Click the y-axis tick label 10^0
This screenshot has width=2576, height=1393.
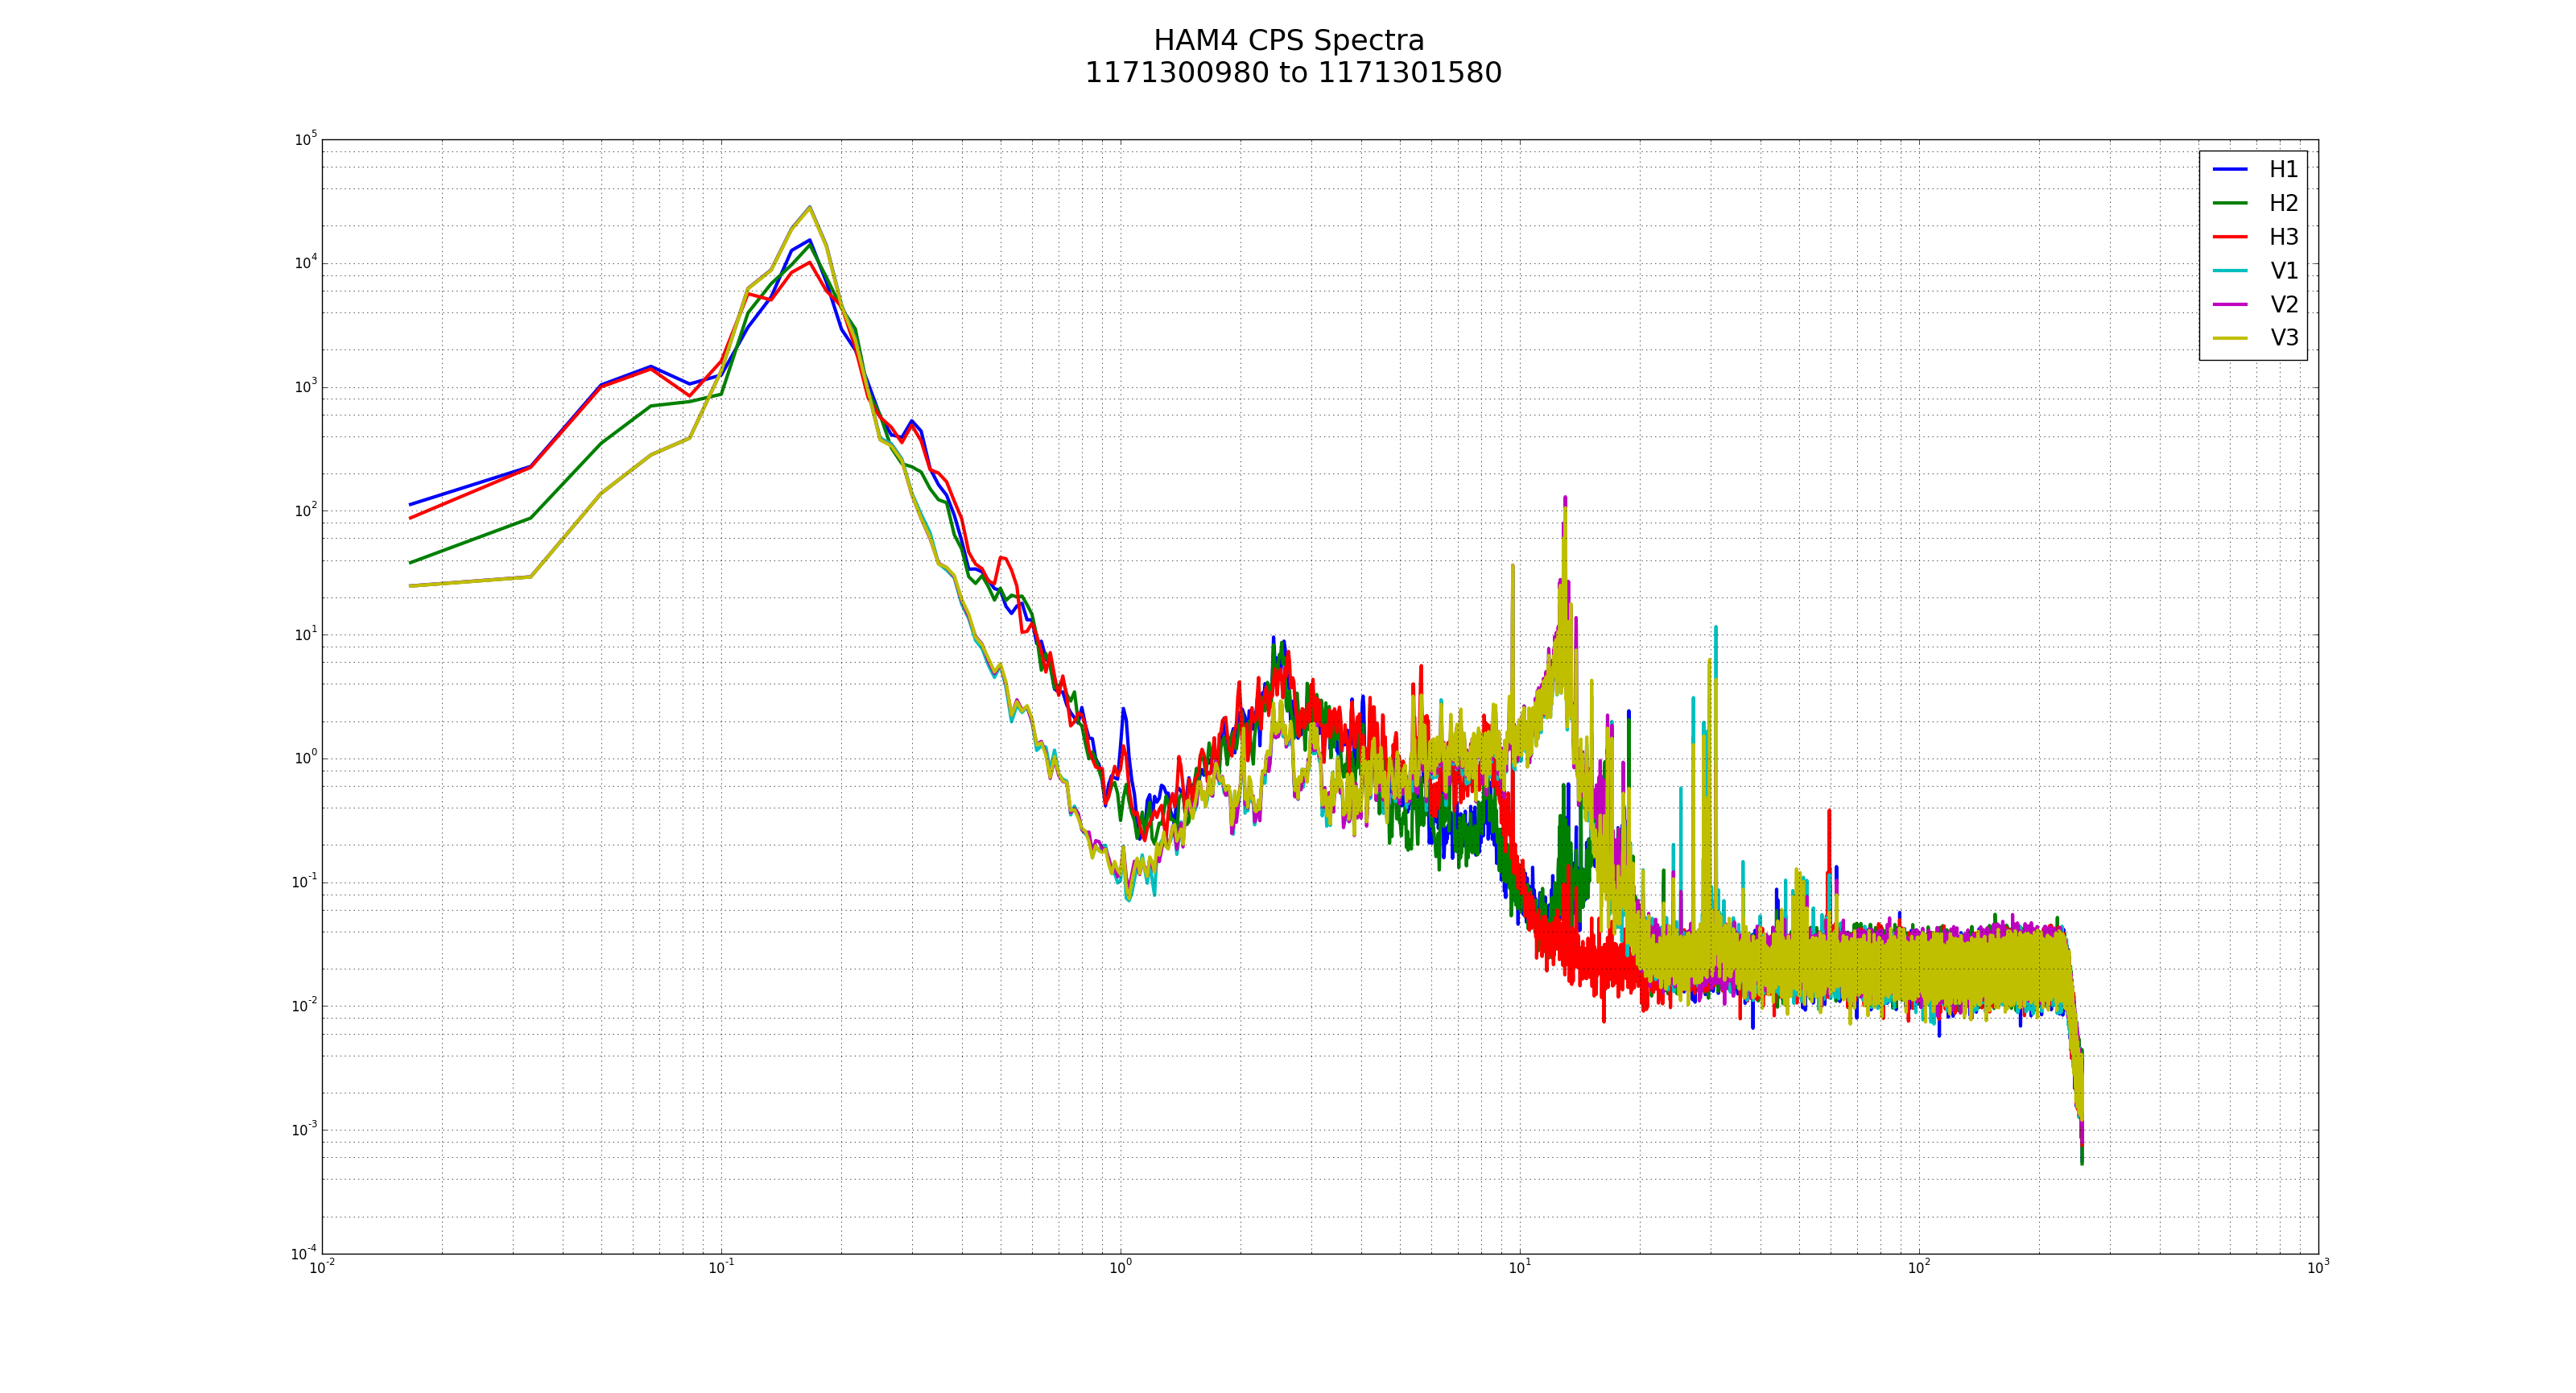point(305,758)
